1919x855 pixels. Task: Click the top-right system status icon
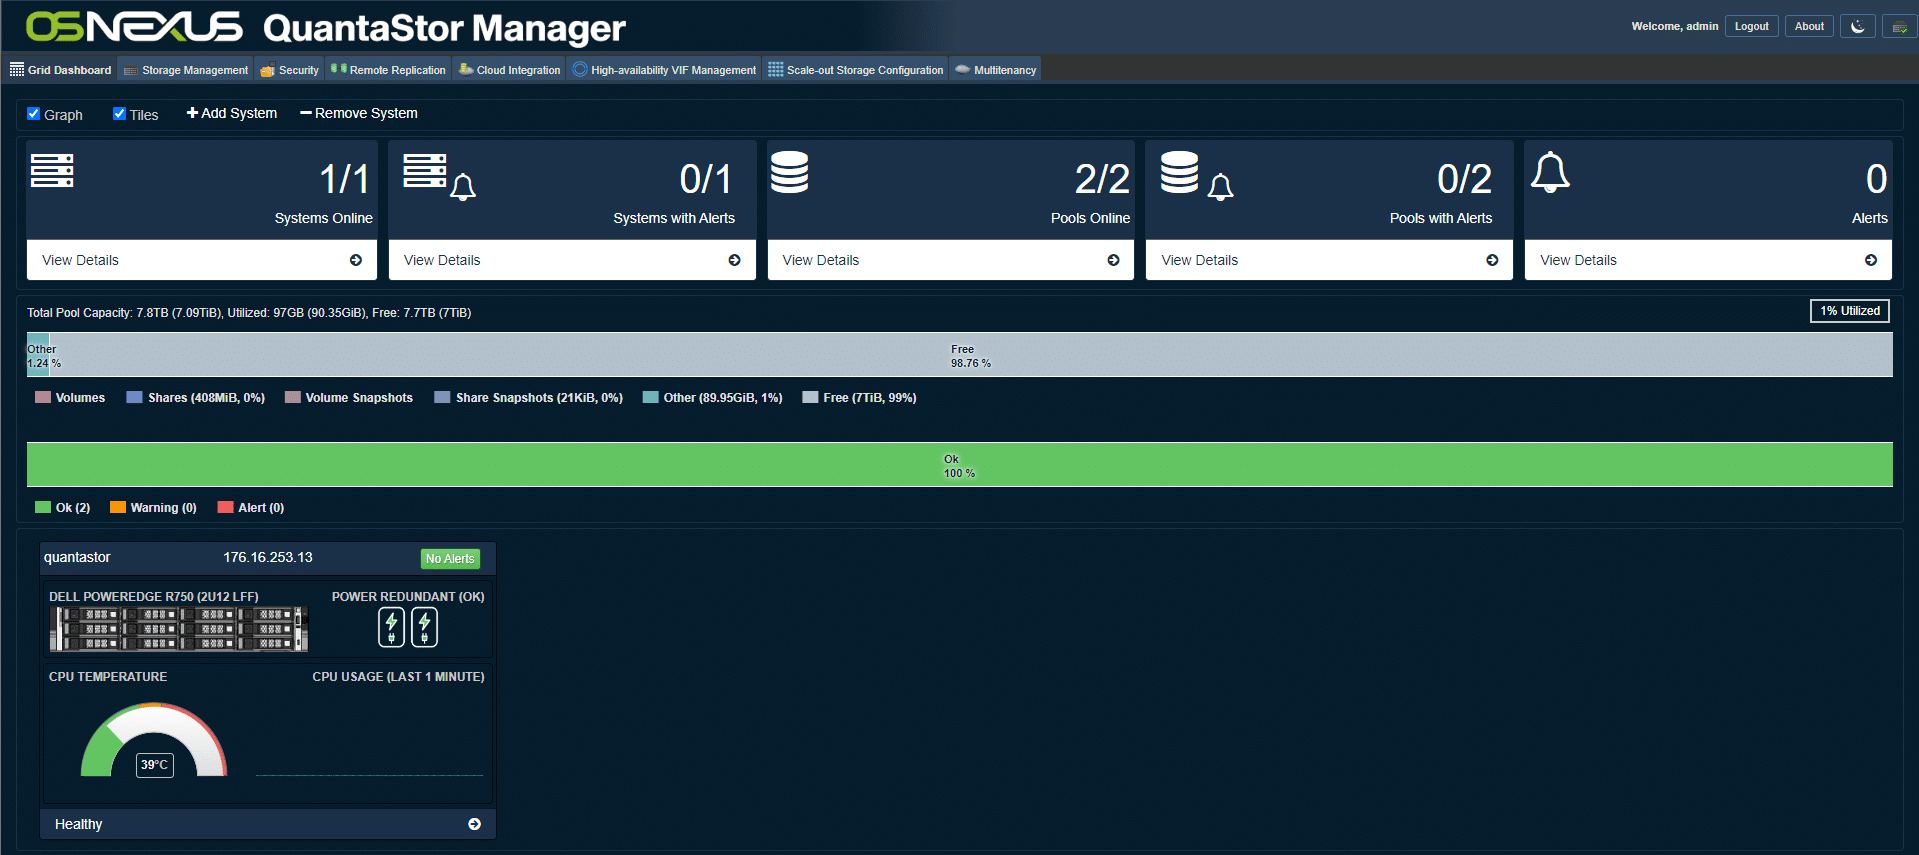1899,27
